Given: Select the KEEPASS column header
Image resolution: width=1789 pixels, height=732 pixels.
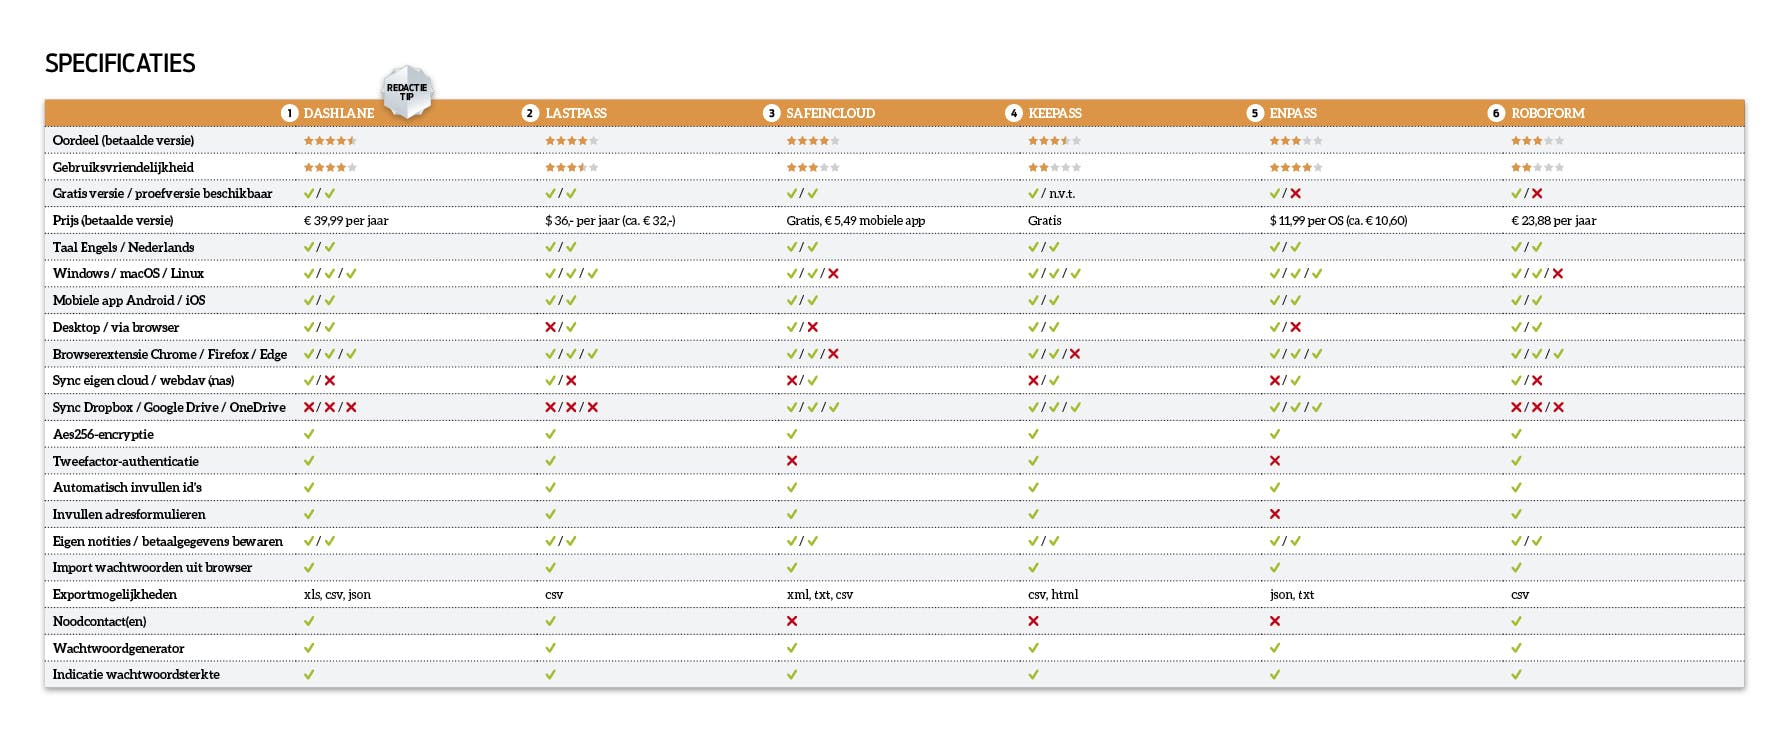Looking at the screenshot, I should (1055, 113).
